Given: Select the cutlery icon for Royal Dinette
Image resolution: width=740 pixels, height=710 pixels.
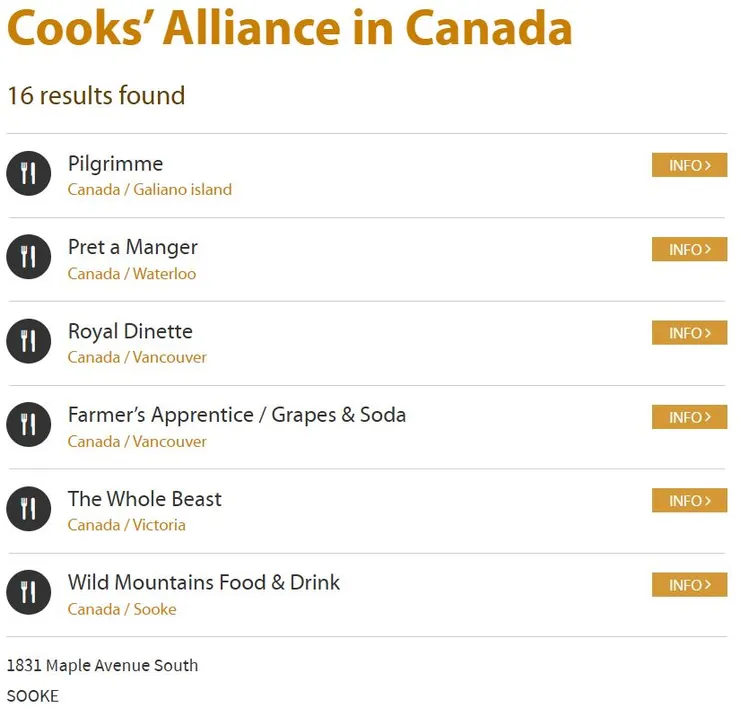Looking at the screenshot, I should pos(28,342).
